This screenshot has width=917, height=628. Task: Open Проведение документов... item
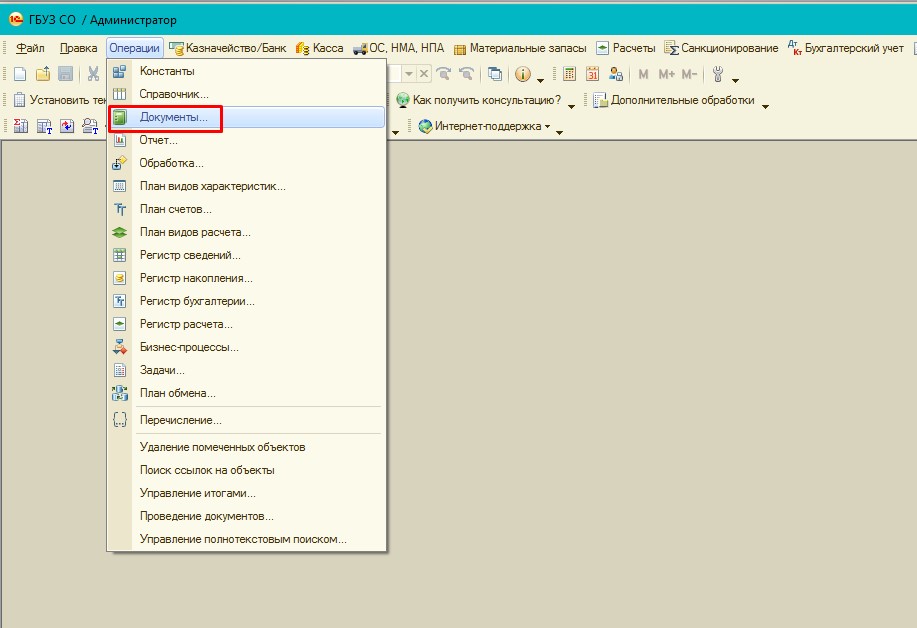tap(207, 516)
